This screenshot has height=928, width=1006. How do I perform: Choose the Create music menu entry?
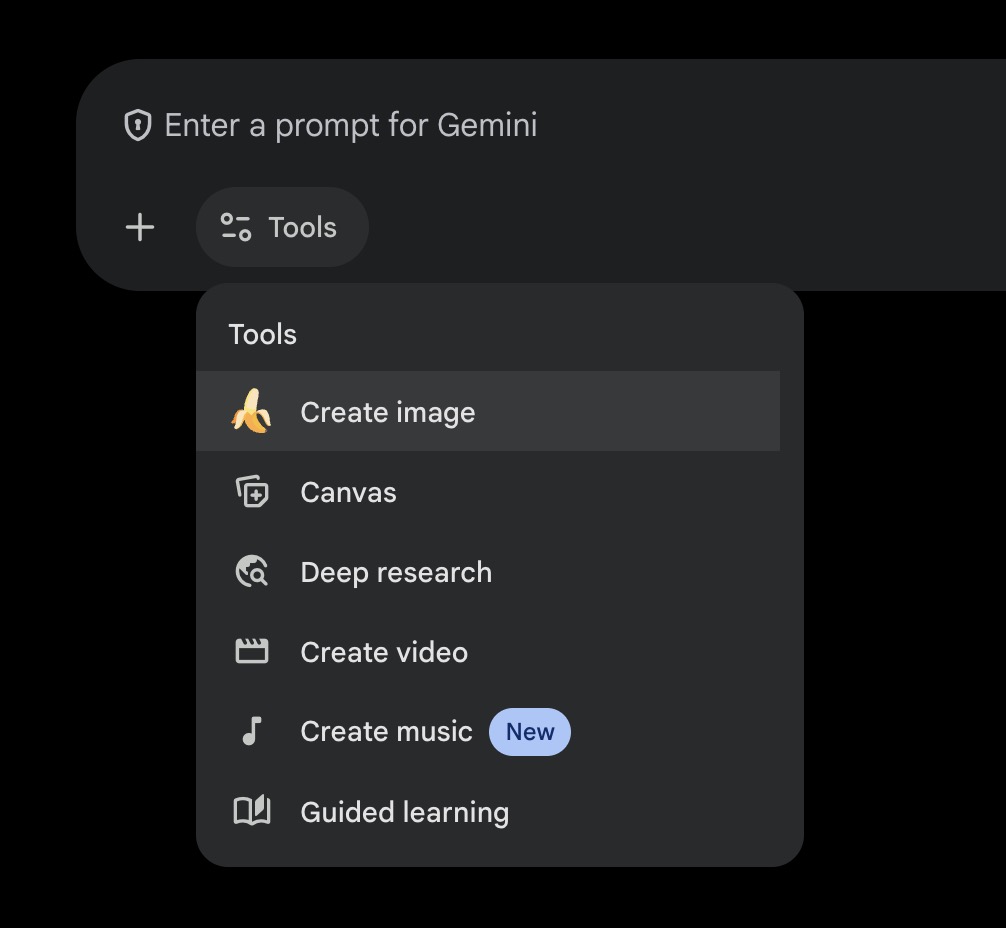coord(386,732)
